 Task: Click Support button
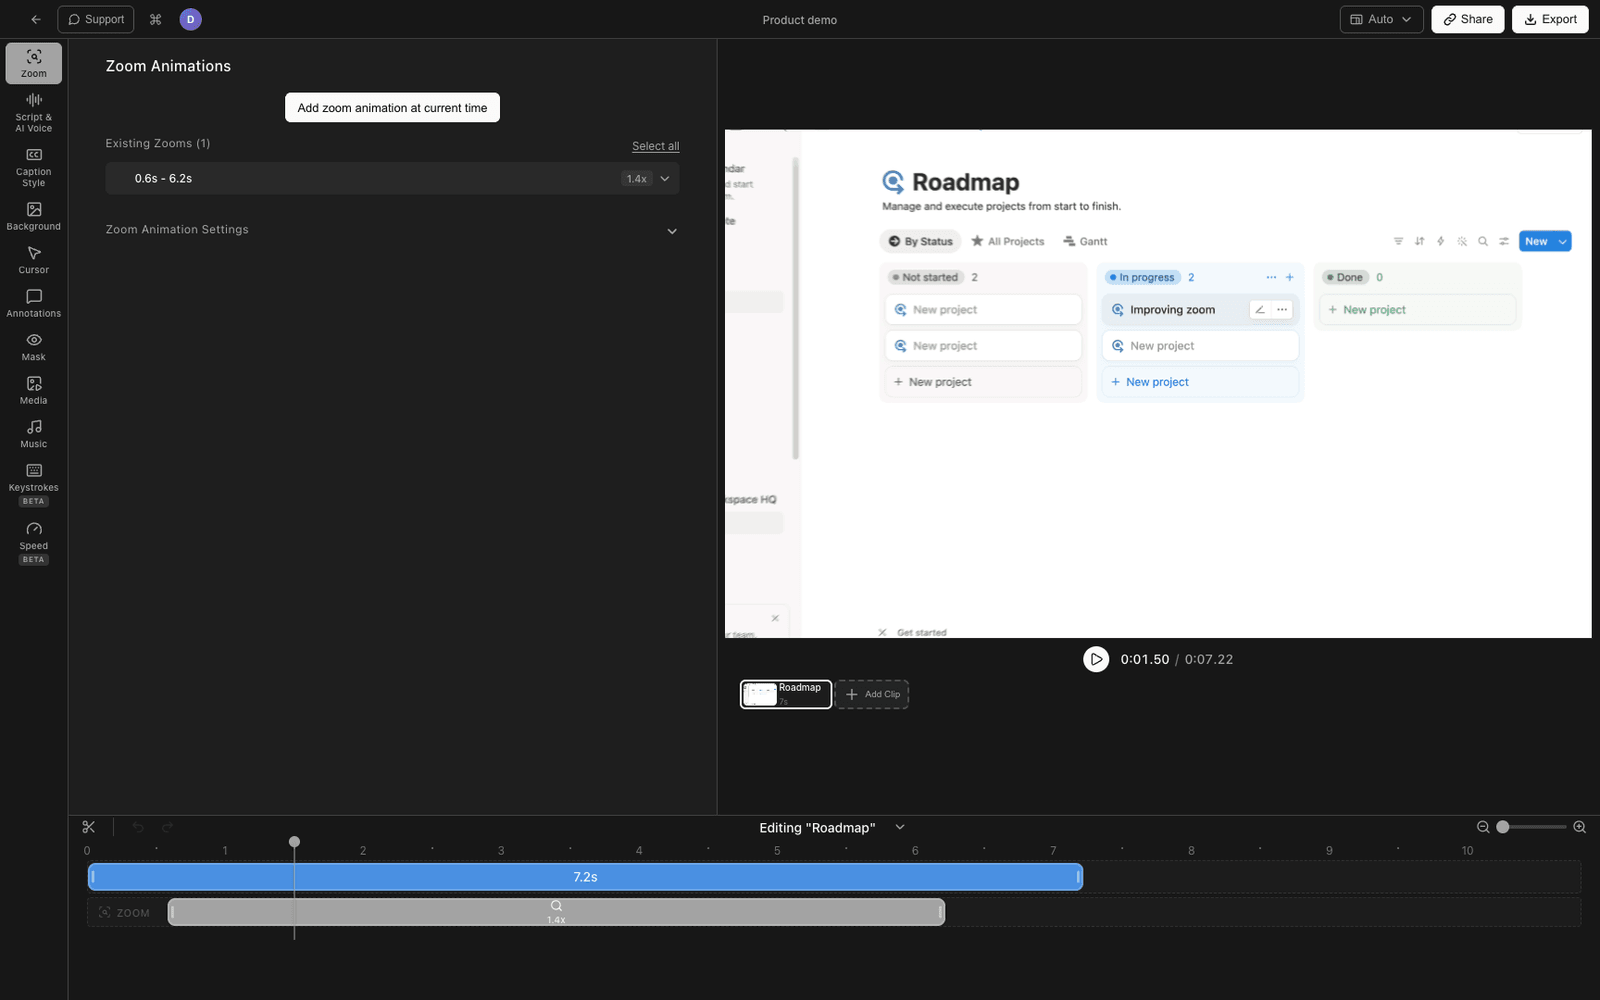click(x=96, y=19)
